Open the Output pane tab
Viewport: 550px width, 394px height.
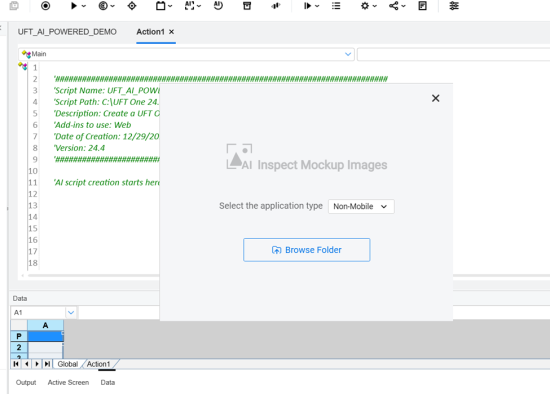26,382
